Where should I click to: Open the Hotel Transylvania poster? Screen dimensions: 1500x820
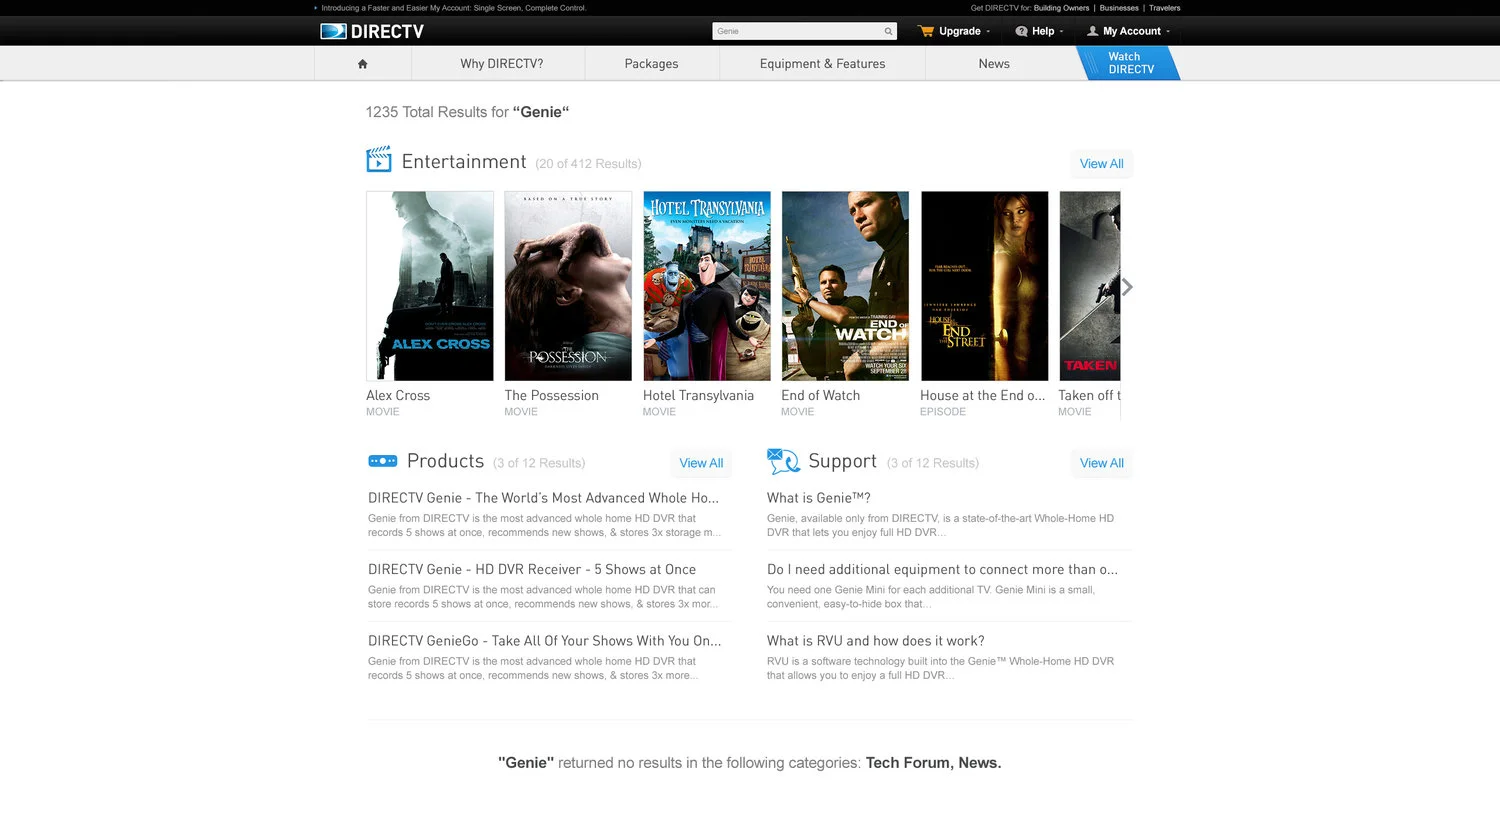707,286
